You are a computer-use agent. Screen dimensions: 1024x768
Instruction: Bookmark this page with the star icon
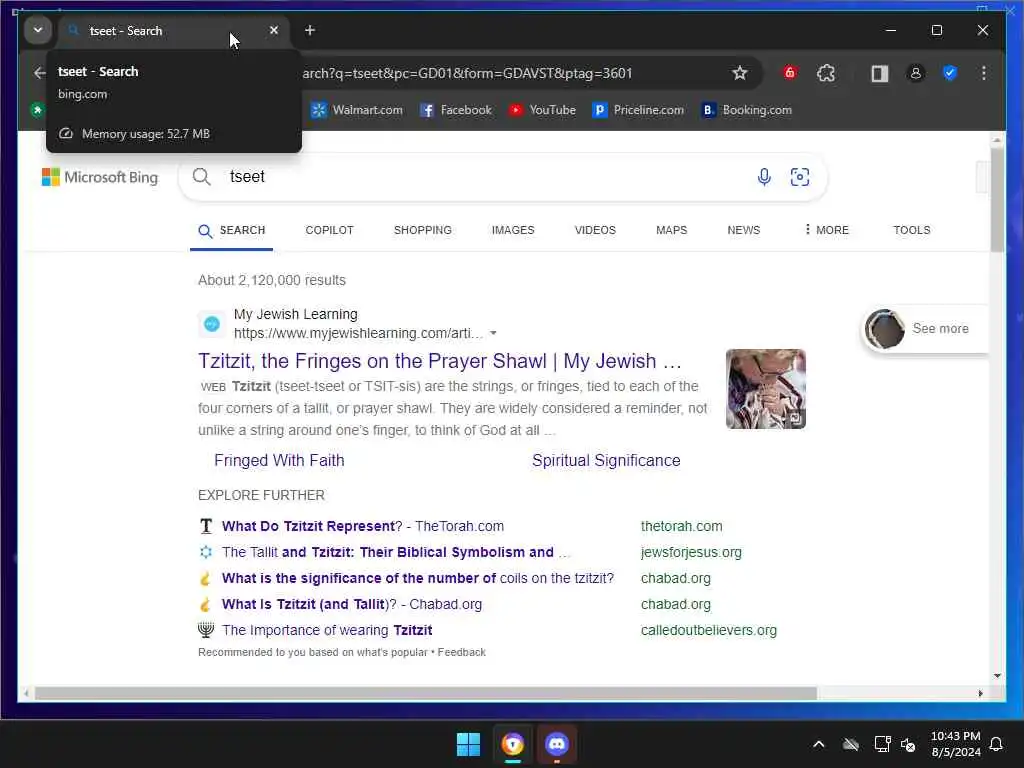[739, 73]
